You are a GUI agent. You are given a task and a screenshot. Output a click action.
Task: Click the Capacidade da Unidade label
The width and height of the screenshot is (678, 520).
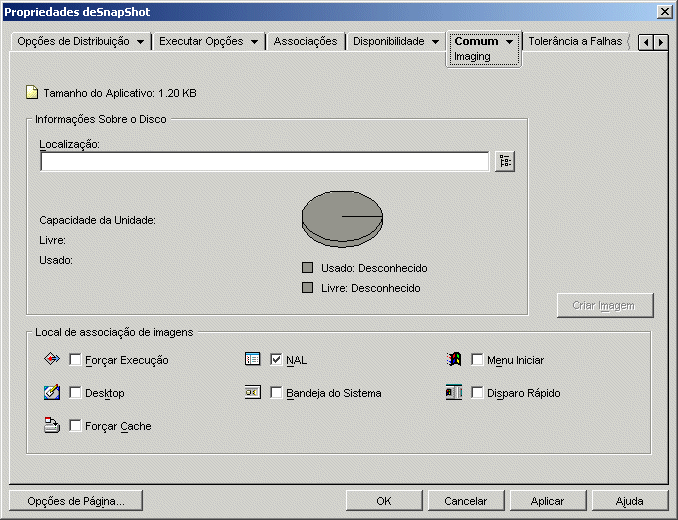coord(97,220)
